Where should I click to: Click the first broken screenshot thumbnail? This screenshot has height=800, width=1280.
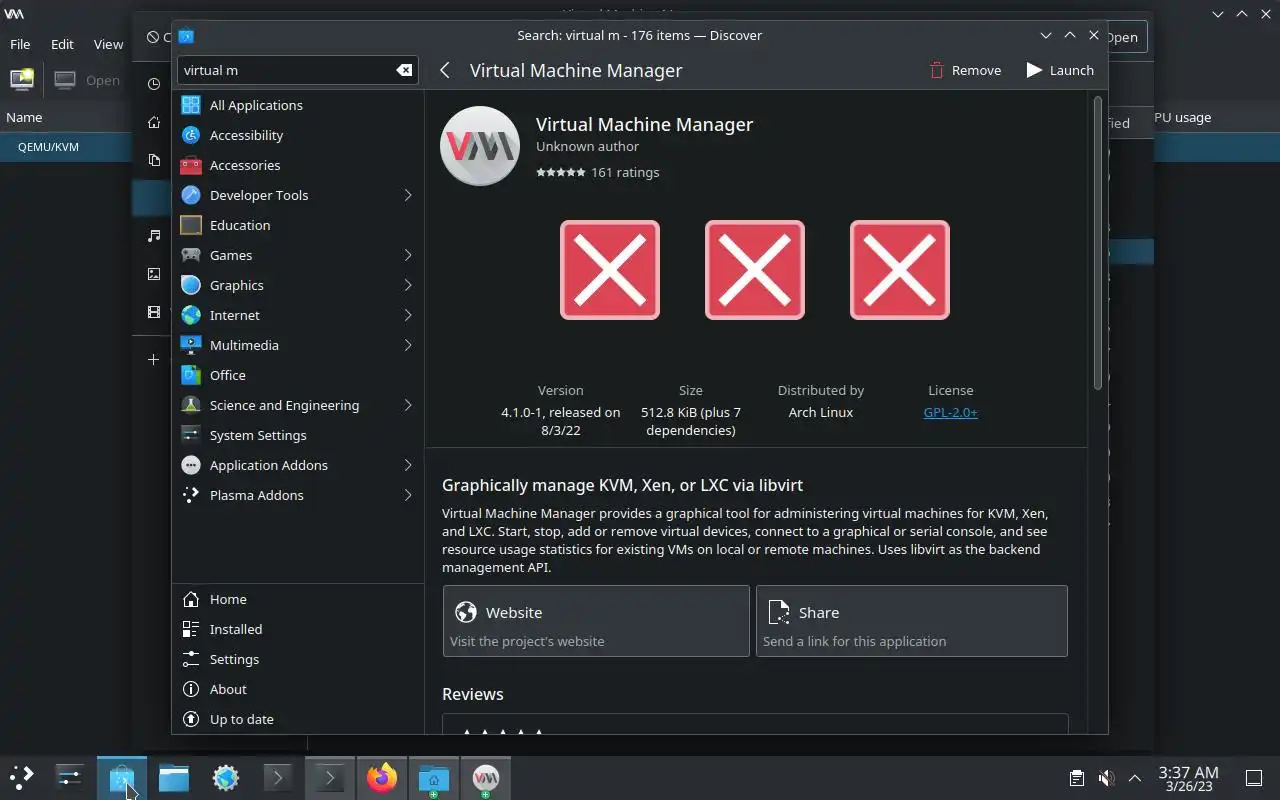coord(610,270)
